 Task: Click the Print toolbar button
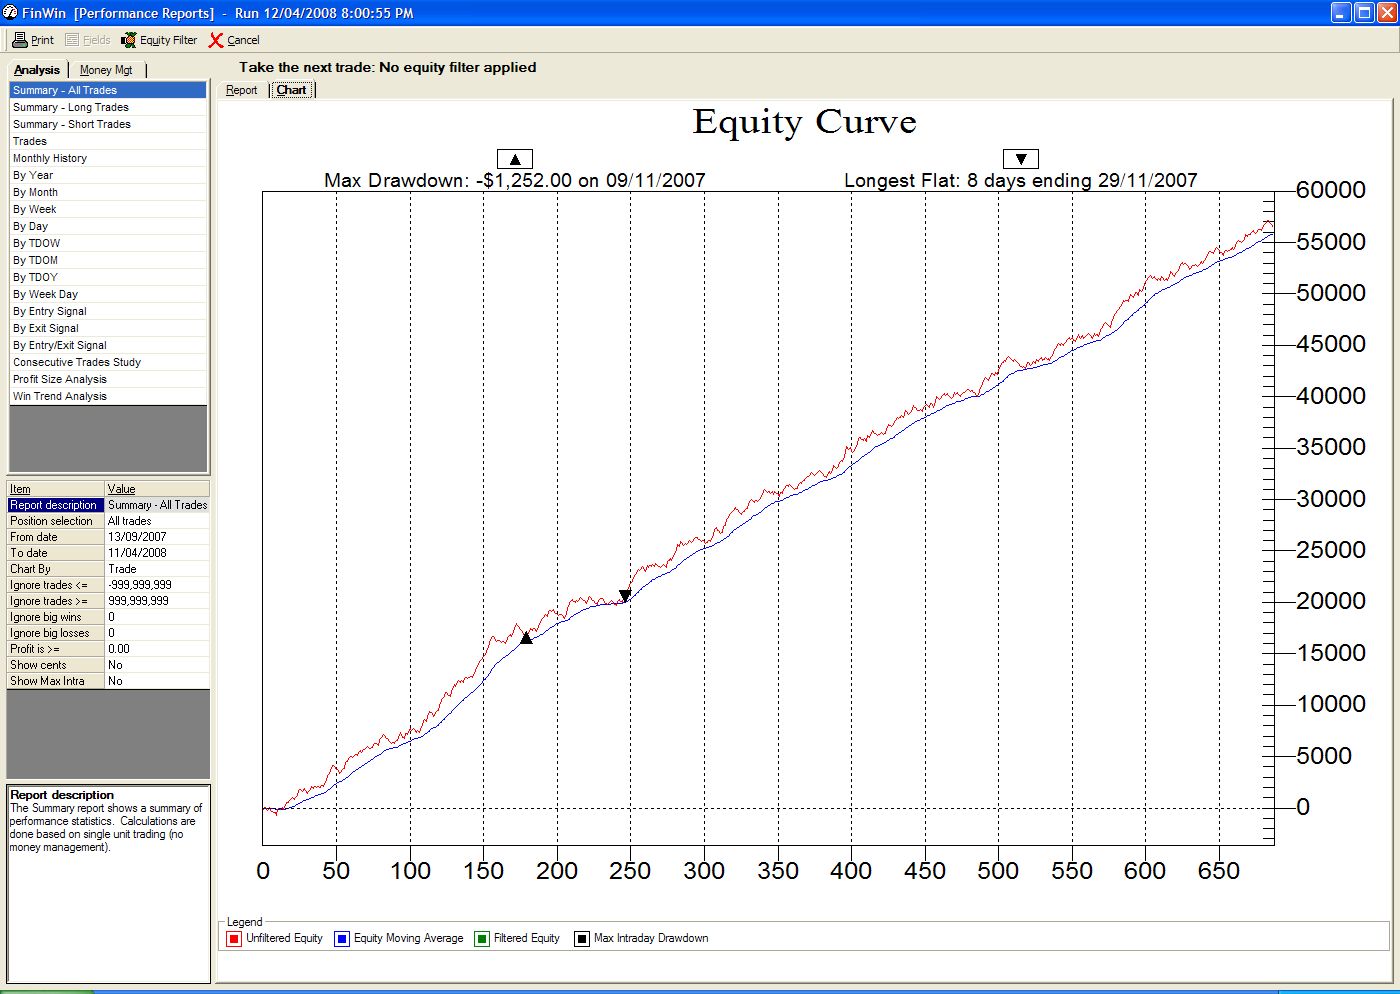click(x=33, y=40)
